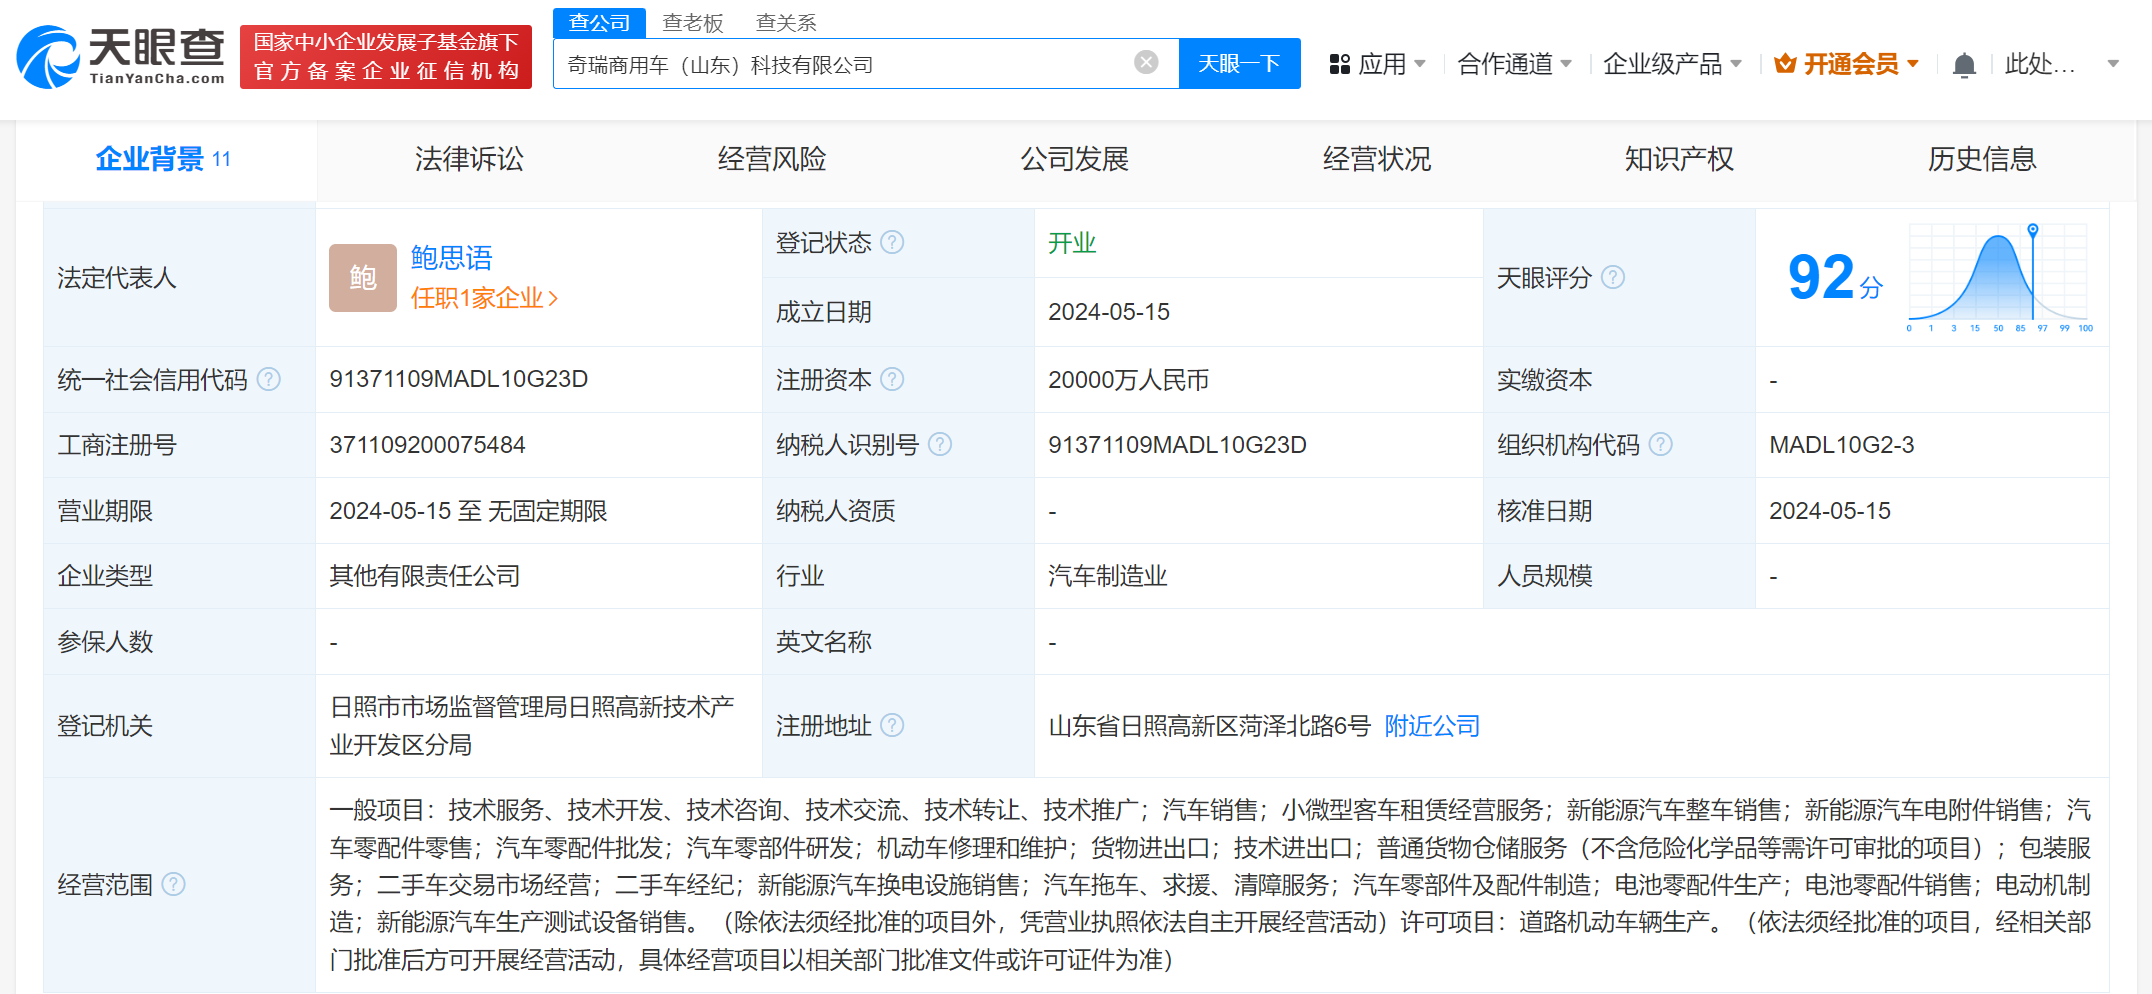Viewport: 2152px width, 994px height.
Task: Switch to the 法律诉讼 tab
Action: 469,159
